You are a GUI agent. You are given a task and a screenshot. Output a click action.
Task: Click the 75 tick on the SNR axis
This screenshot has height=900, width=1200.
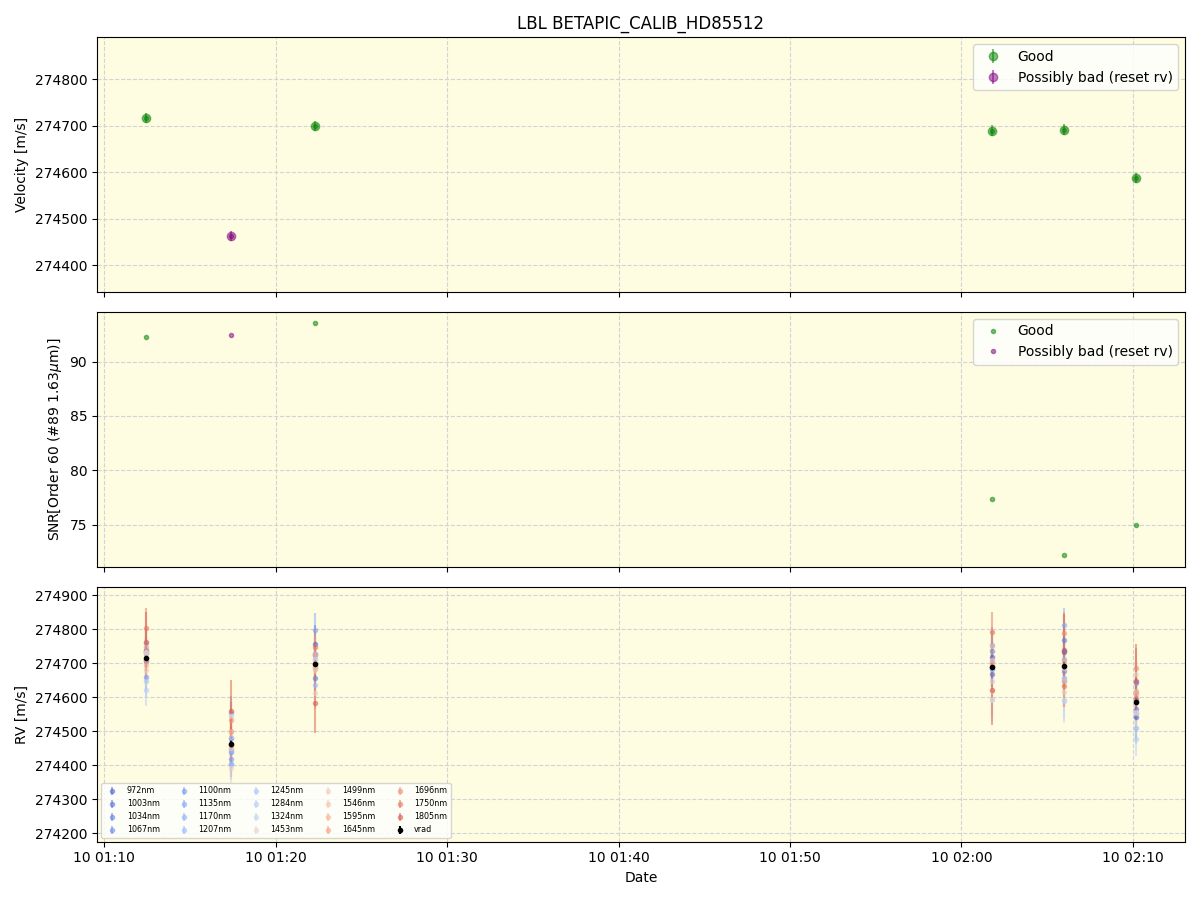[80, 526]
